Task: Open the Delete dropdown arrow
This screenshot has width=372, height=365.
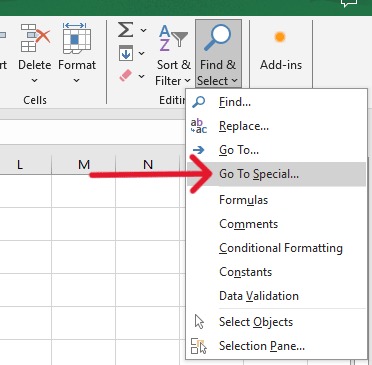Action: (34, 81)
